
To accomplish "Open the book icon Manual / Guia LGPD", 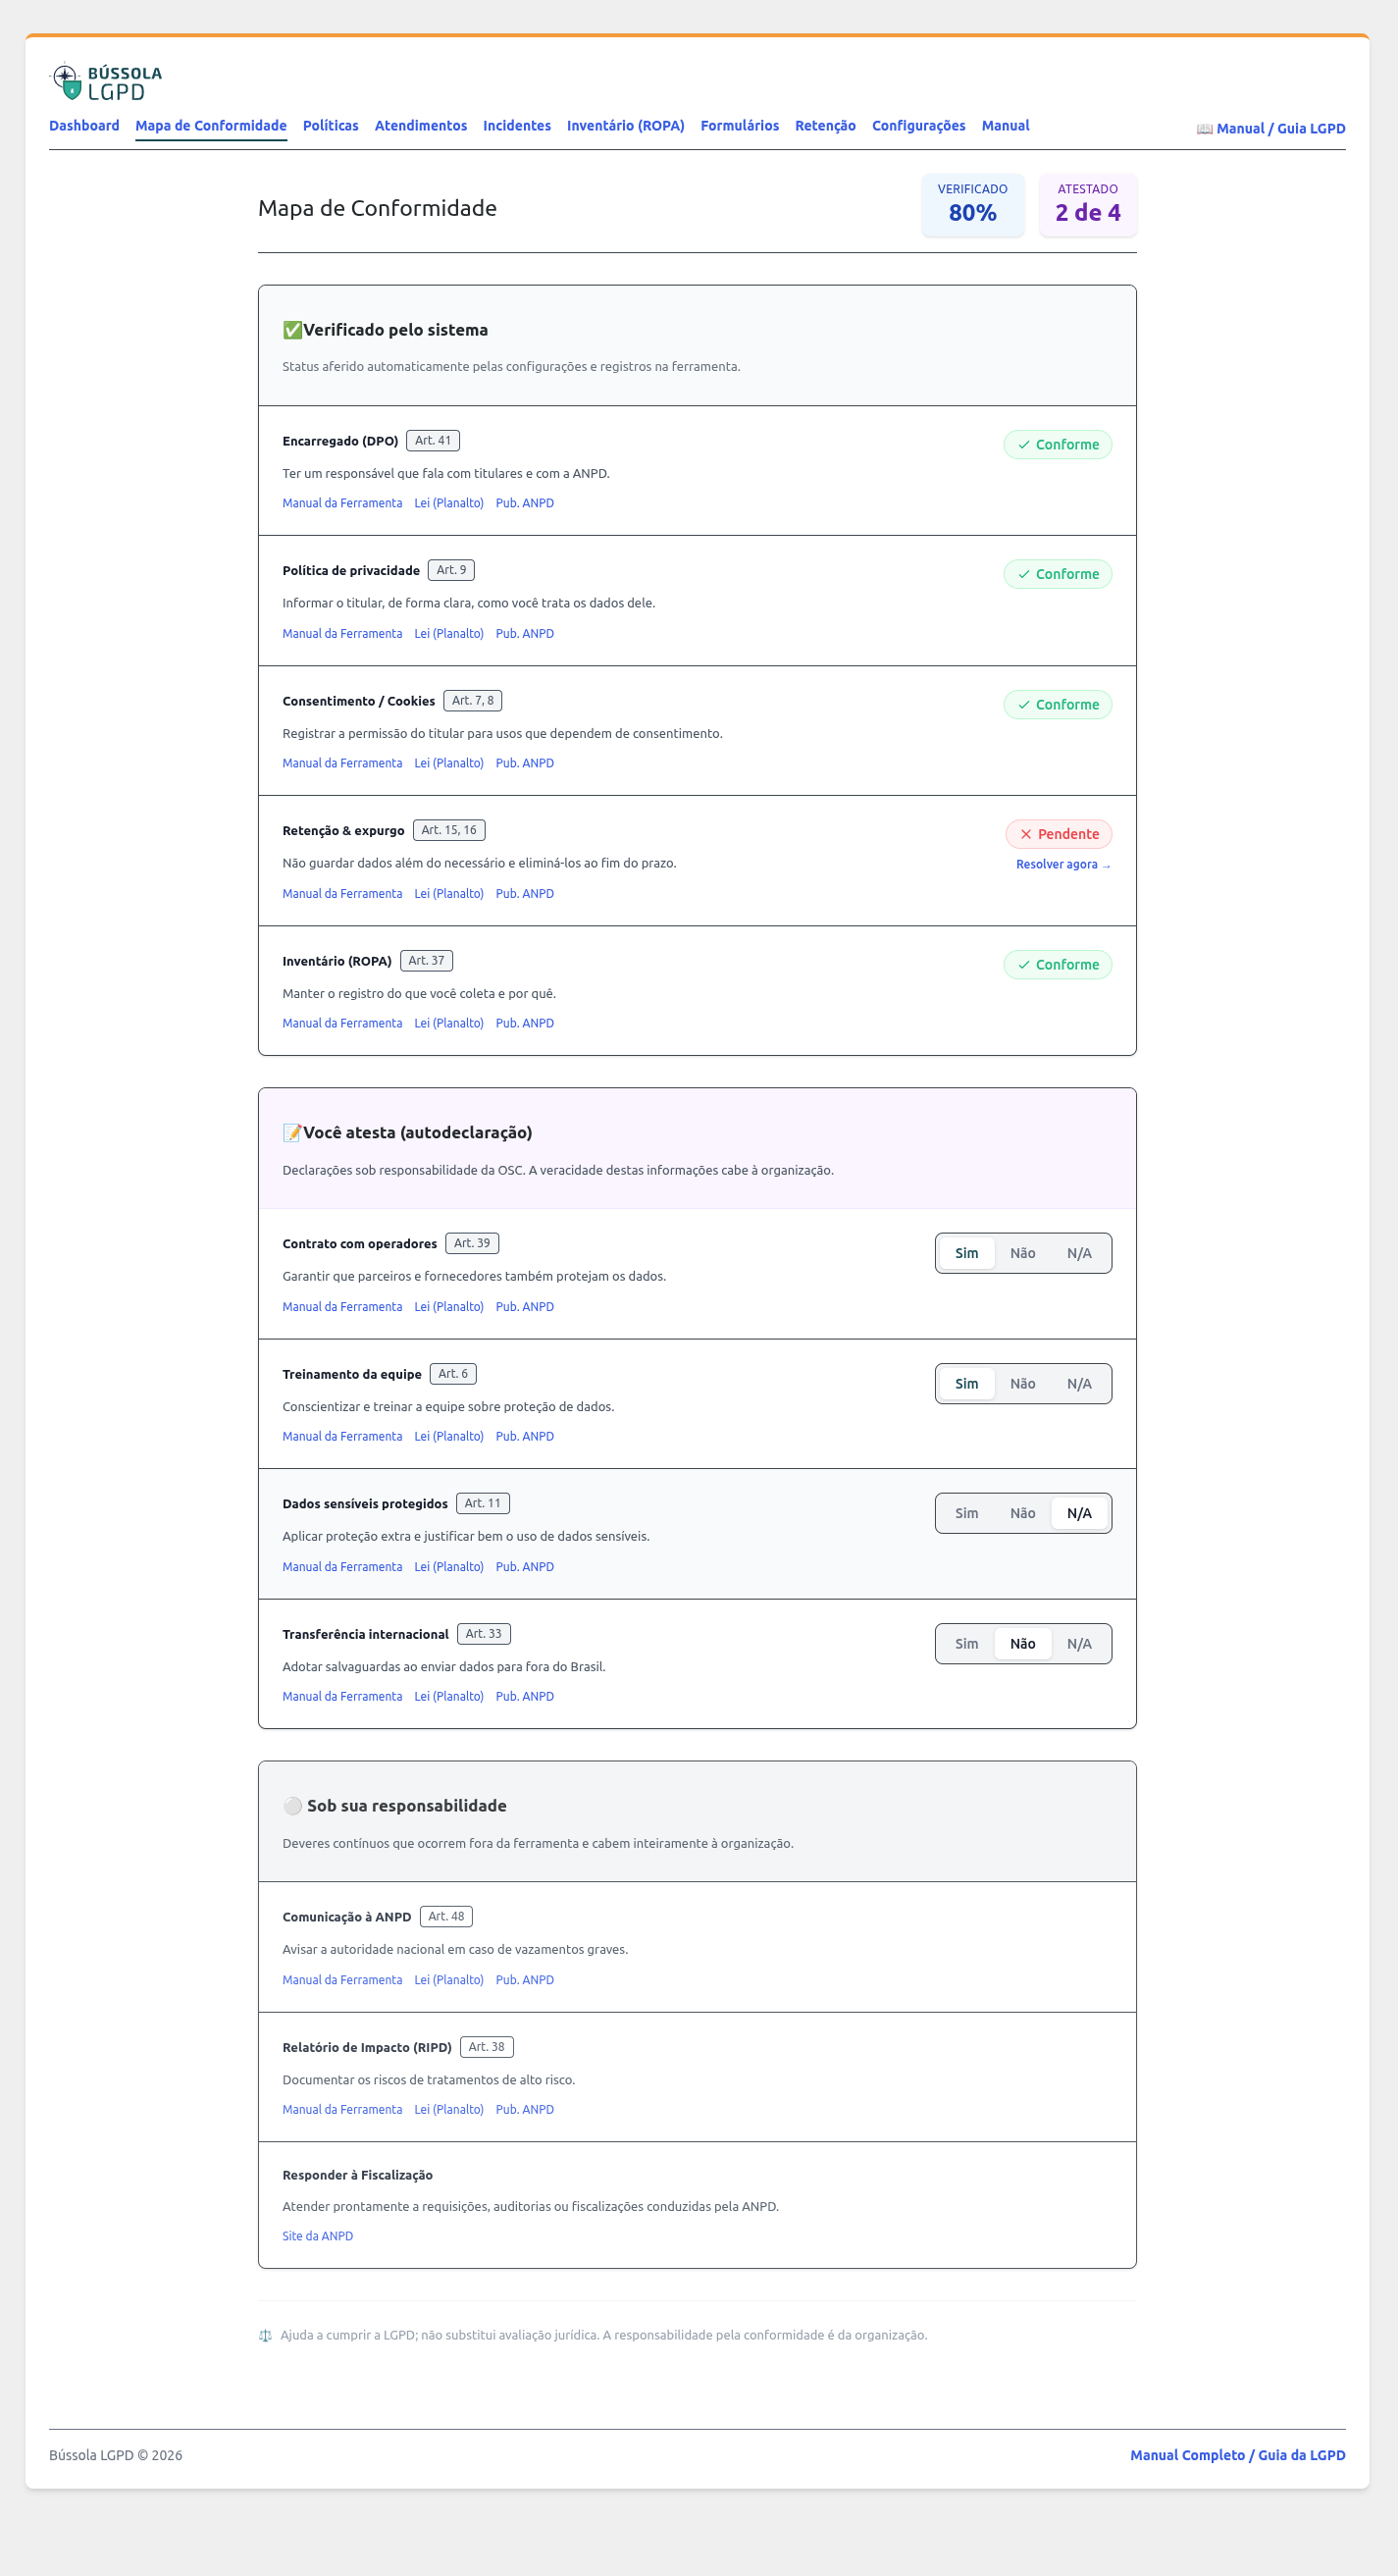I will pos(1270,128).
